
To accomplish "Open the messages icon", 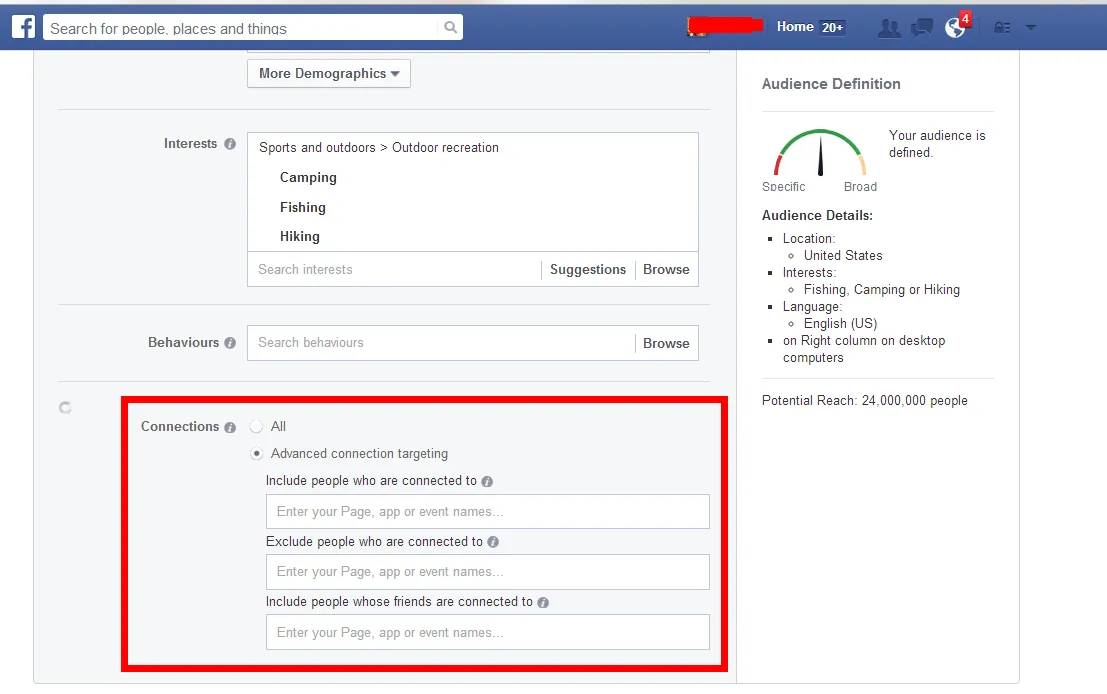I will click(x=922, y=28).
